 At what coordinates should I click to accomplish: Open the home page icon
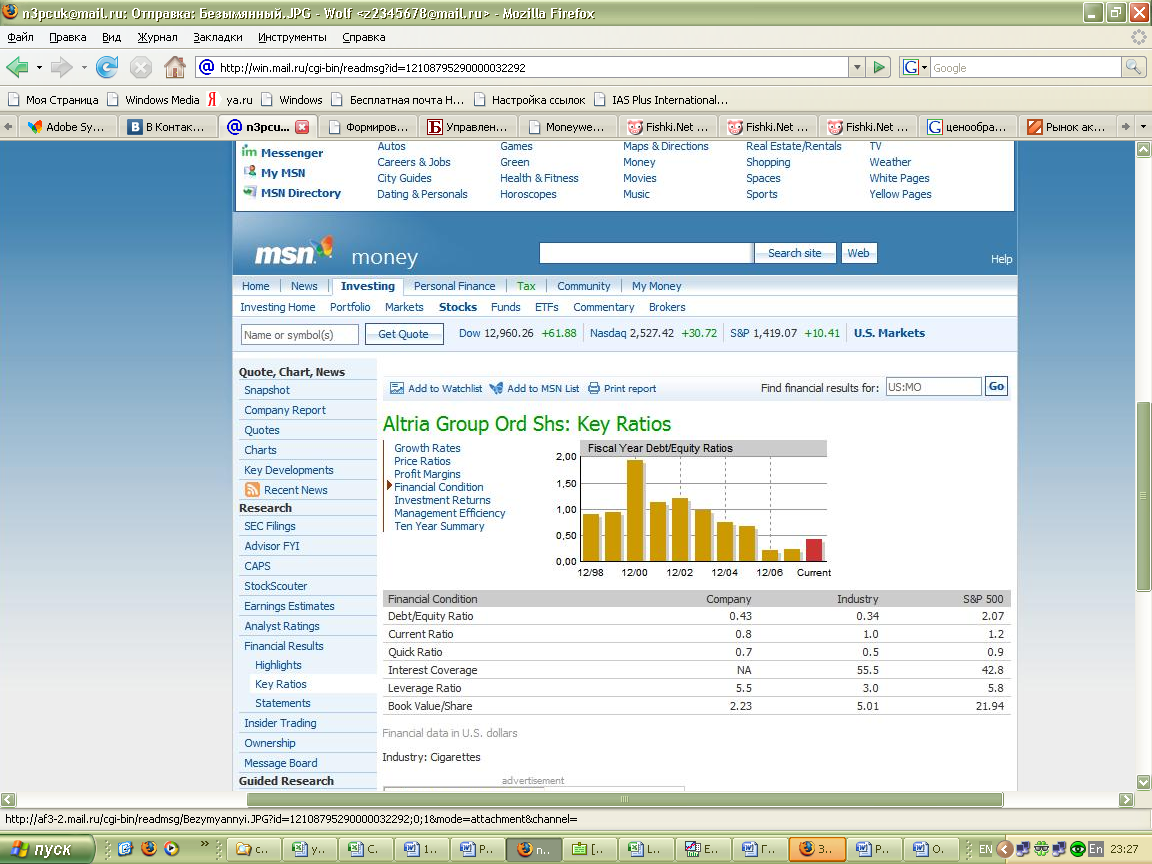pyautogui.click(x=175, y=67)
